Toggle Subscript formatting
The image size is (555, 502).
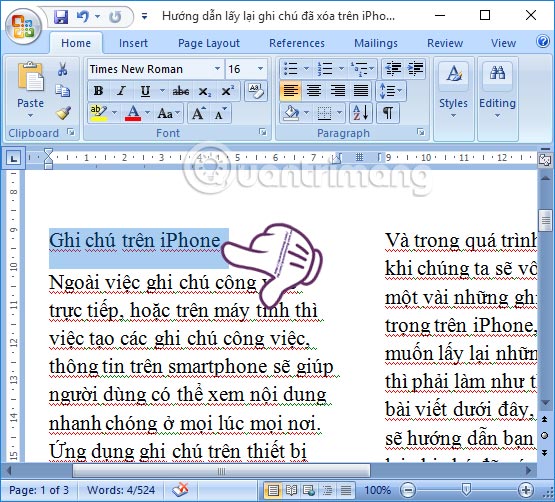click(204, 91)
